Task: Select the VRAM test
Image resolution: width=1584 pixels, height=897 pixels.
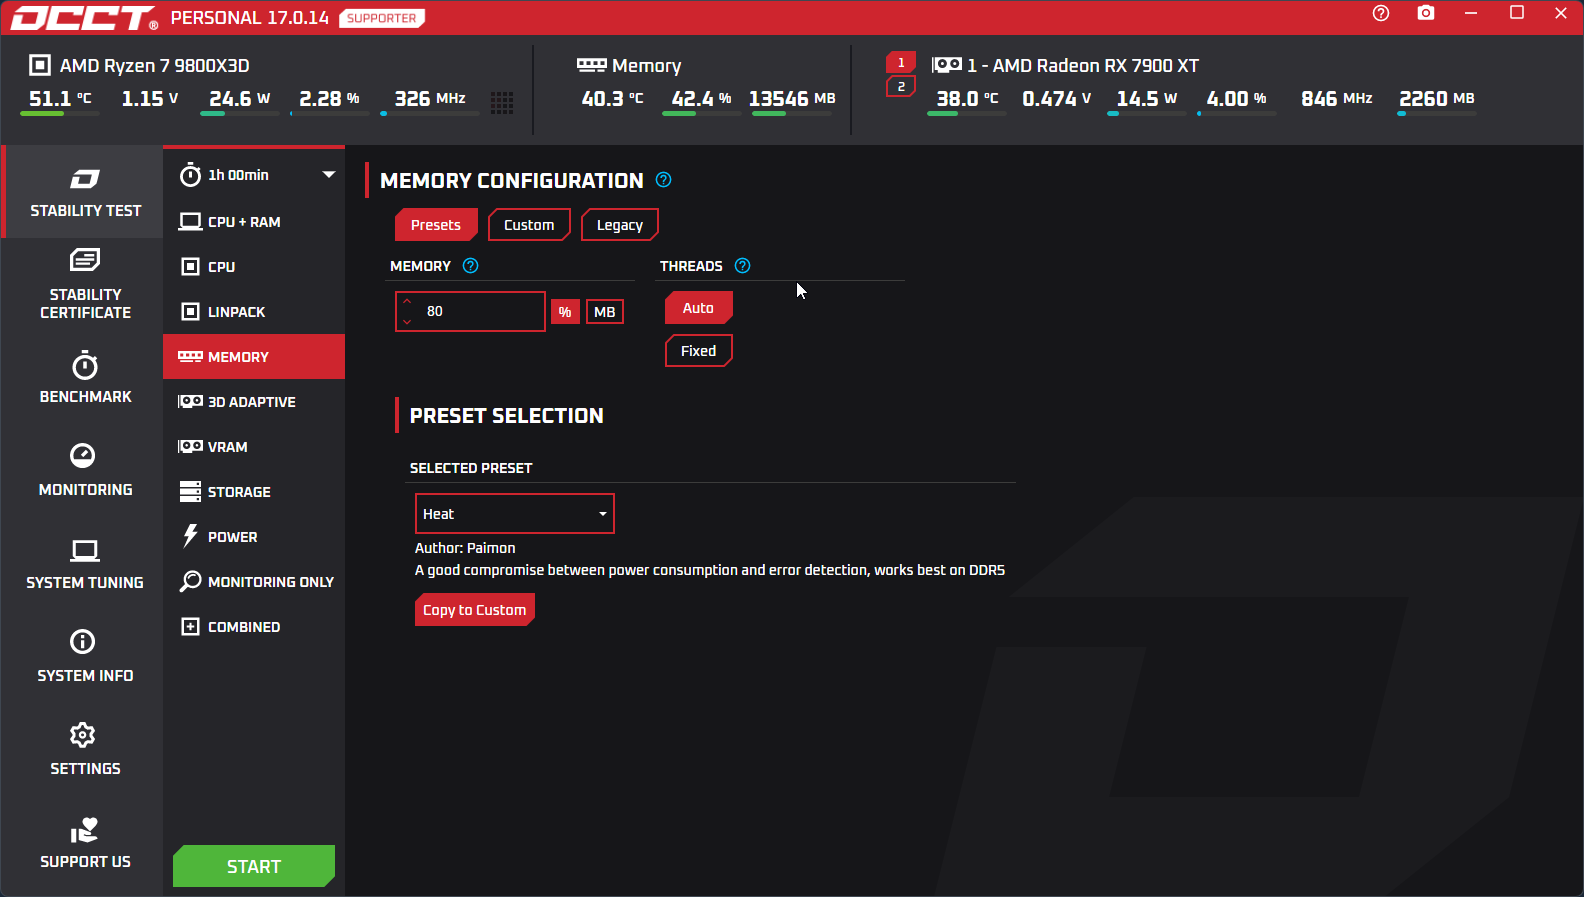Action: (x=254, y=447)
